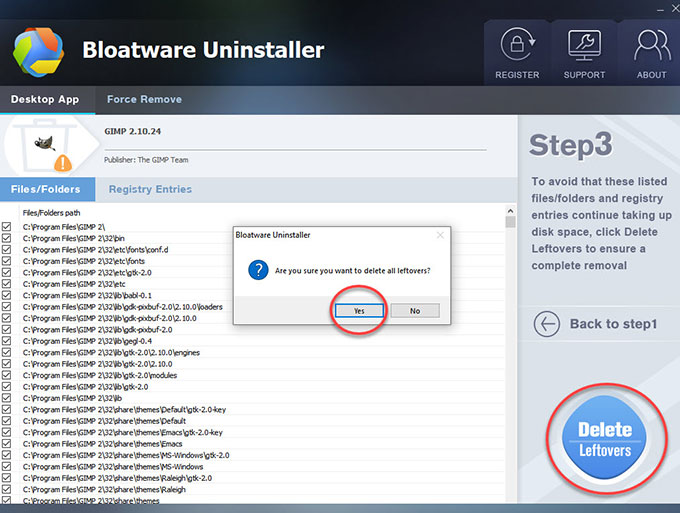Open the REGISTER lock icon
This screenshot has height=513, width=680.
[x=518, y=44]
